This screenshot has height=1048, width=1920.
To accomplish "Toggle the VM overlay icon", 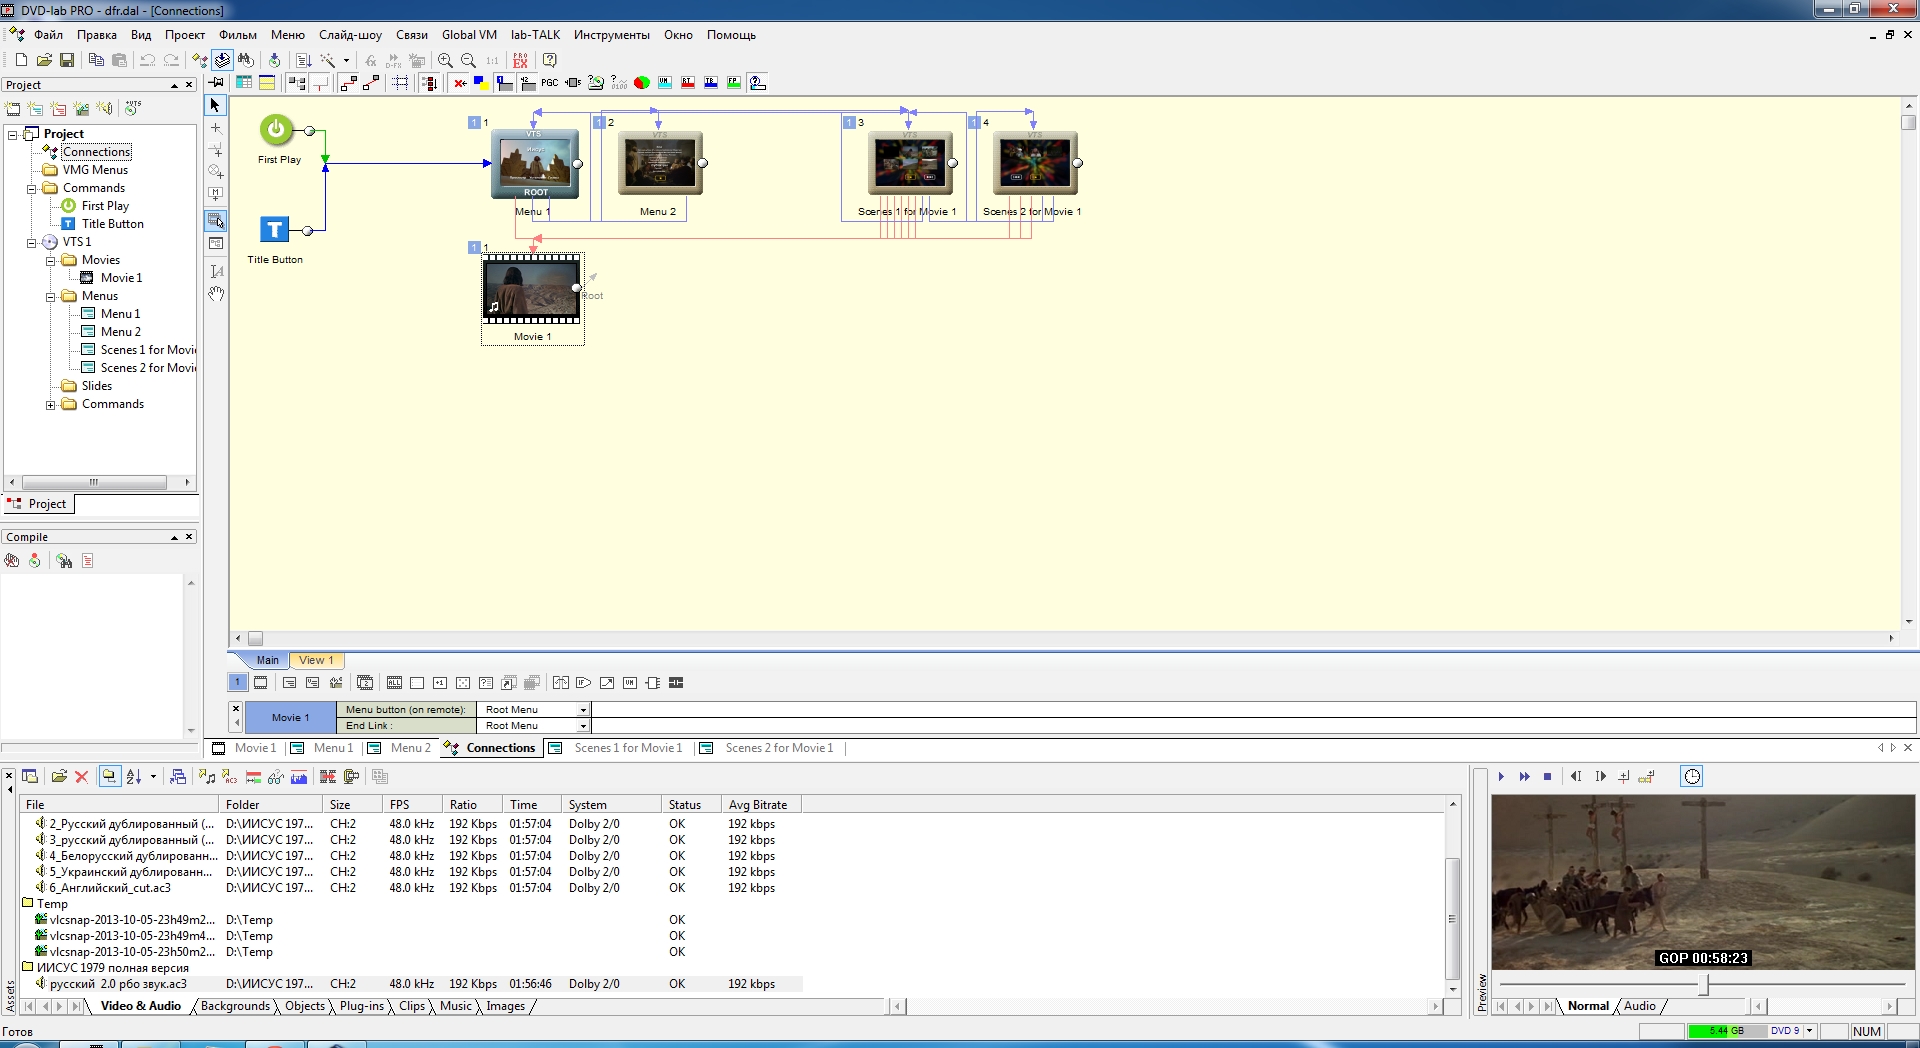I will point(665,83).
